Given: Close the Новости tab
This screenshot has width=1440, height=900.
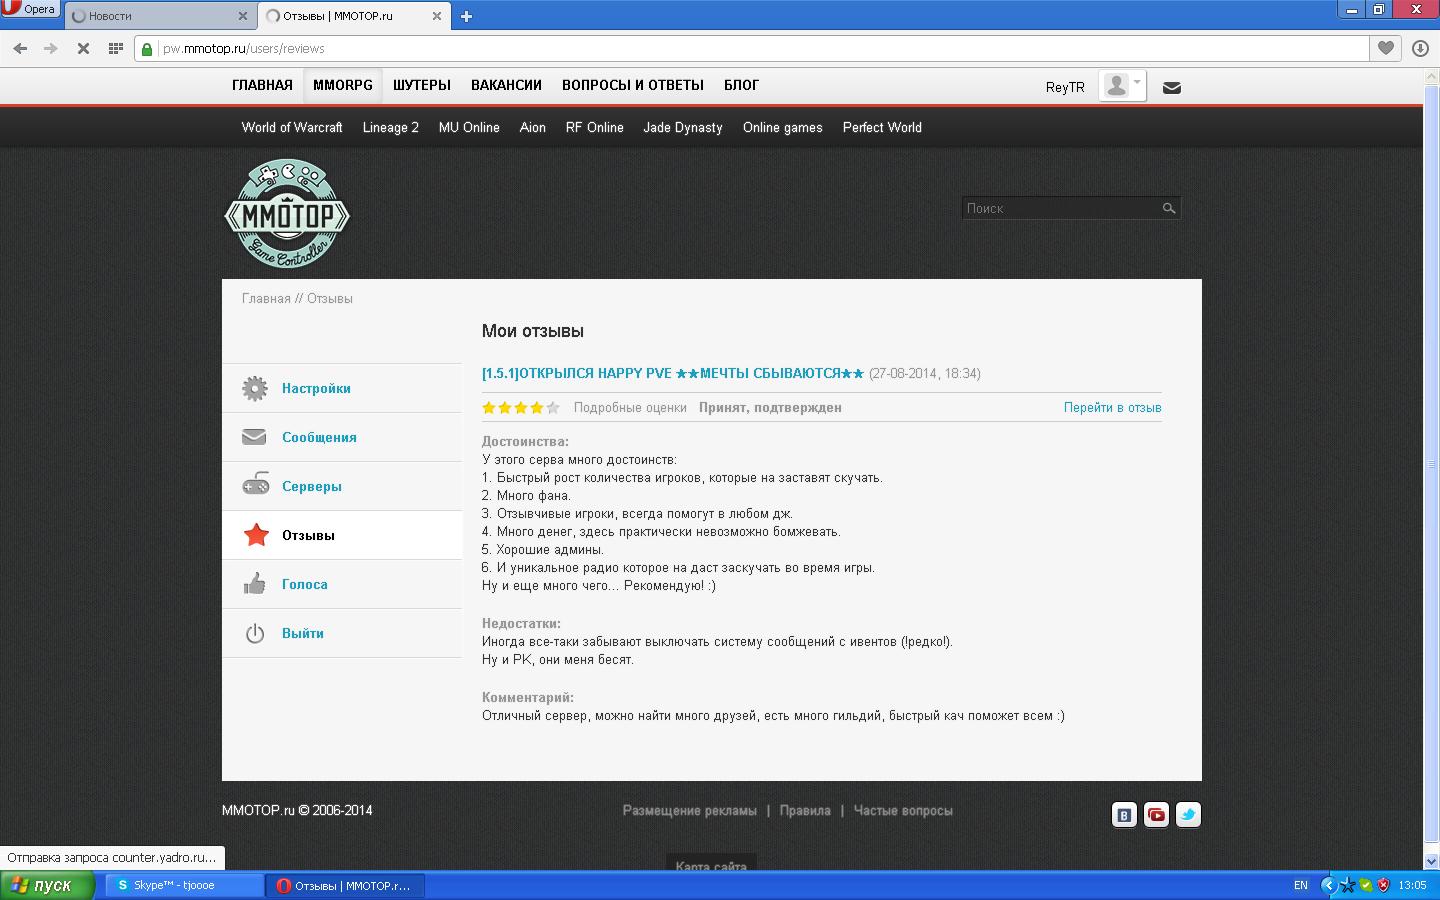Looking at the screenshot, I should coord(243,16).
